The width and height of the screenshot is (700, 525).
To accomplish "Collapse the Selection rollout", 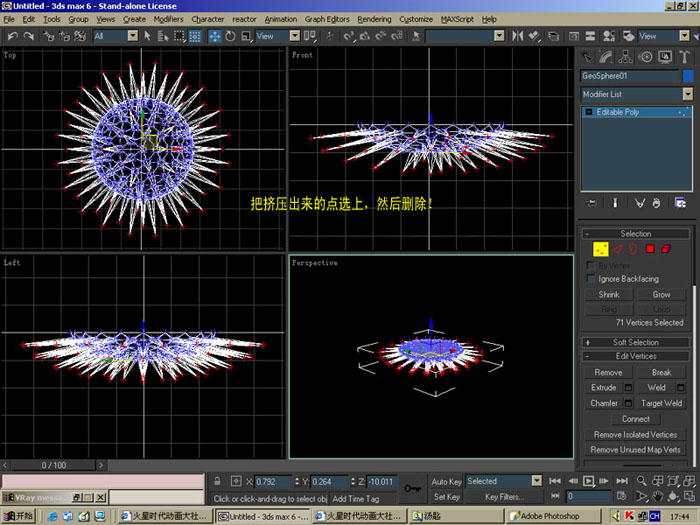I will 636,233.
